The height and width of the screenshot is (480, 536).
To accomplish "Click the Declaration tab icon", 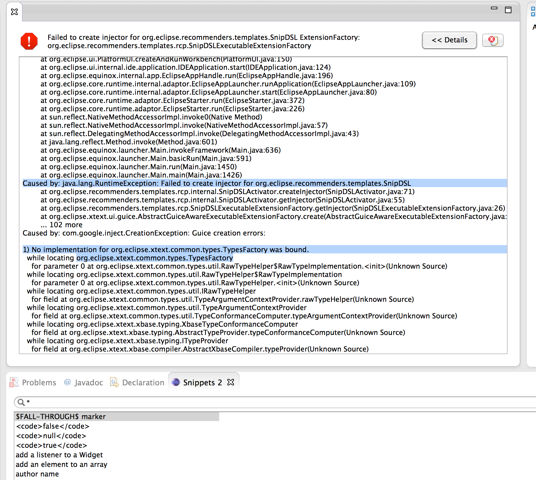I will [x=114, y=382].
